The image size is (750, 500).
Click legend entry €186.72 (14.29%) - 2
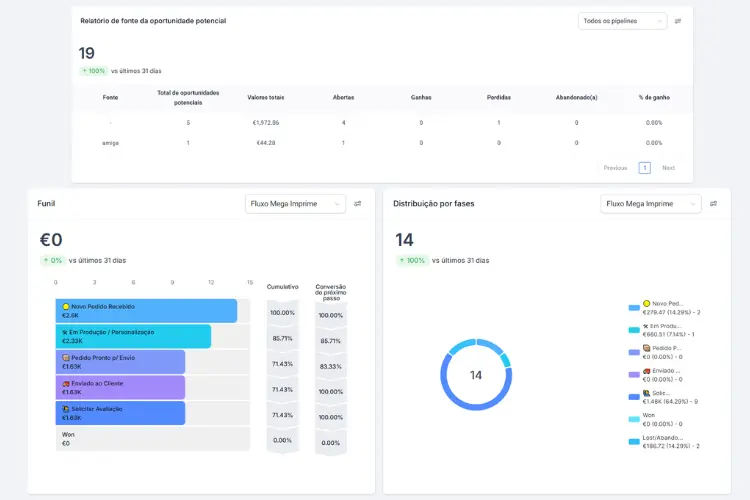[x=671, y=446]
